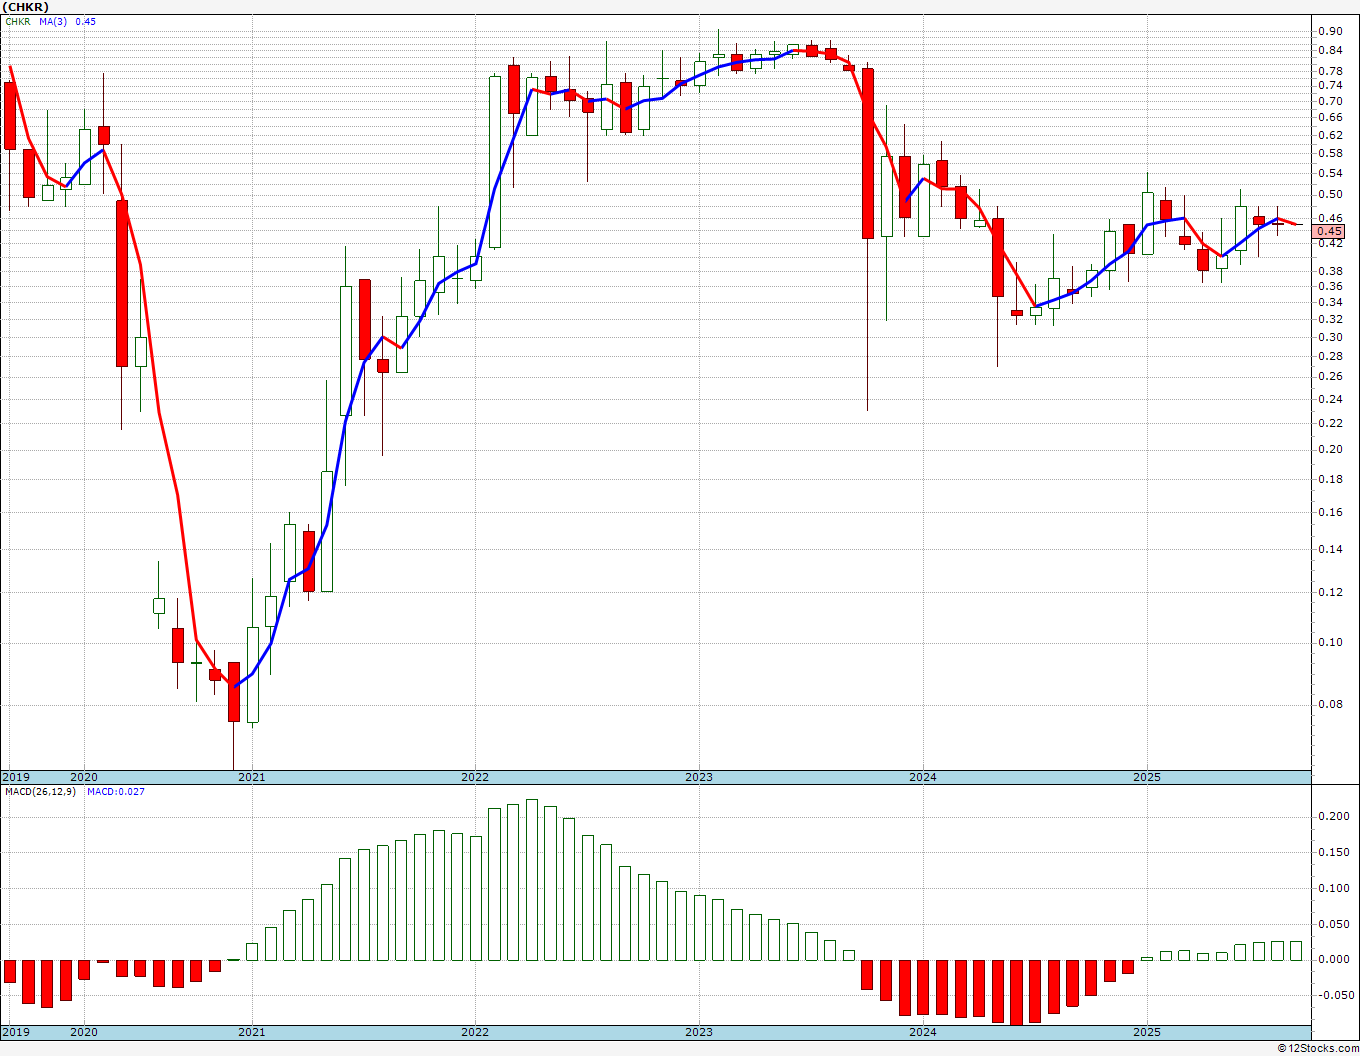This screenshot has height=1056, width=1360.
Task: Click the 0.58 price axis label
Action: (x=1330, y=153)
